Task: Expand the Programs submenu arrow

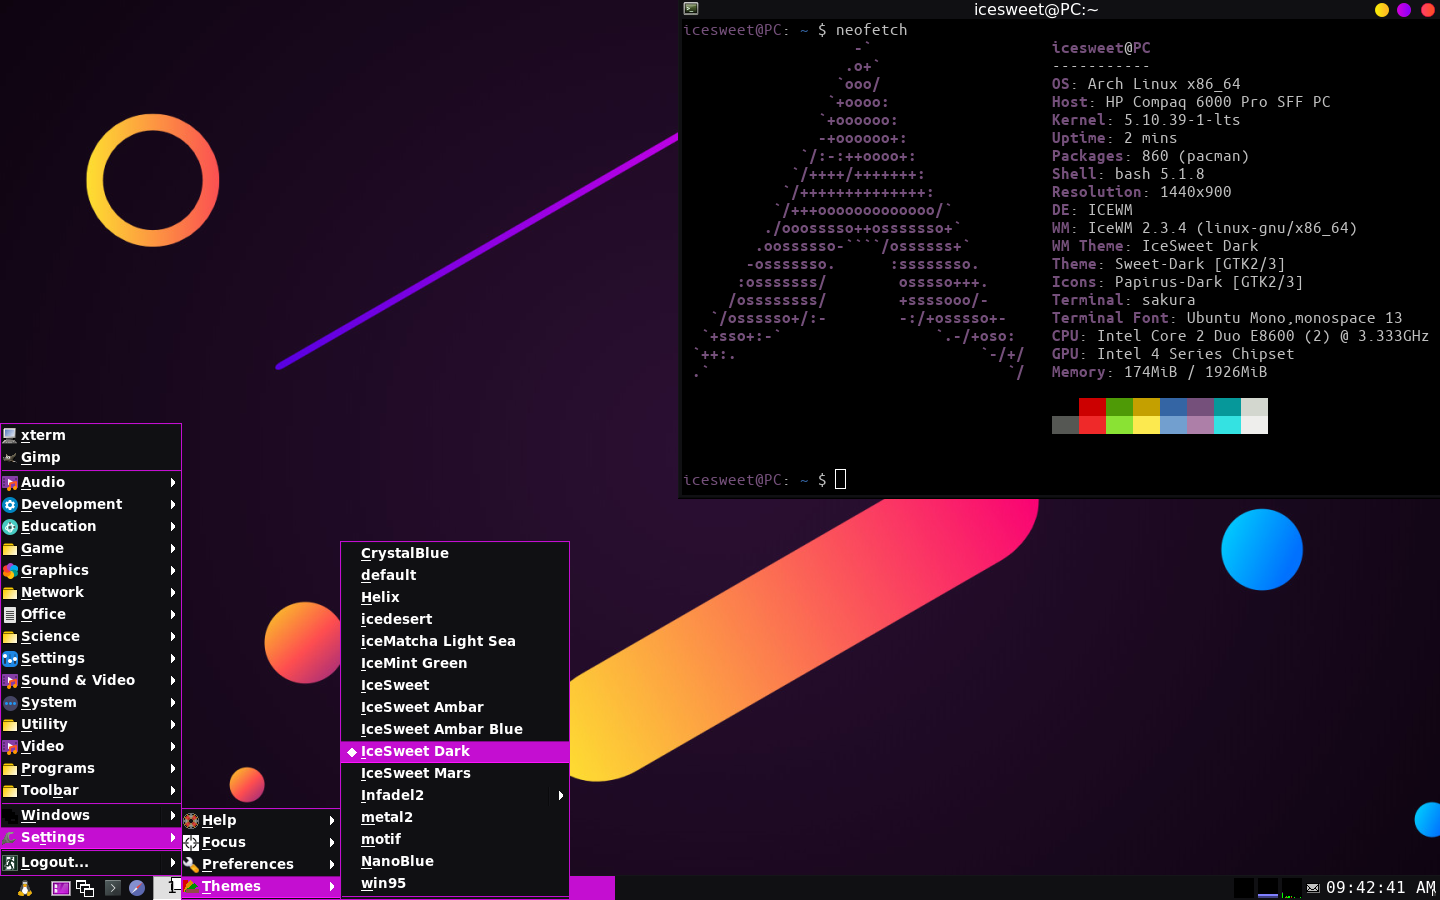Action: (x=173, y=768)
